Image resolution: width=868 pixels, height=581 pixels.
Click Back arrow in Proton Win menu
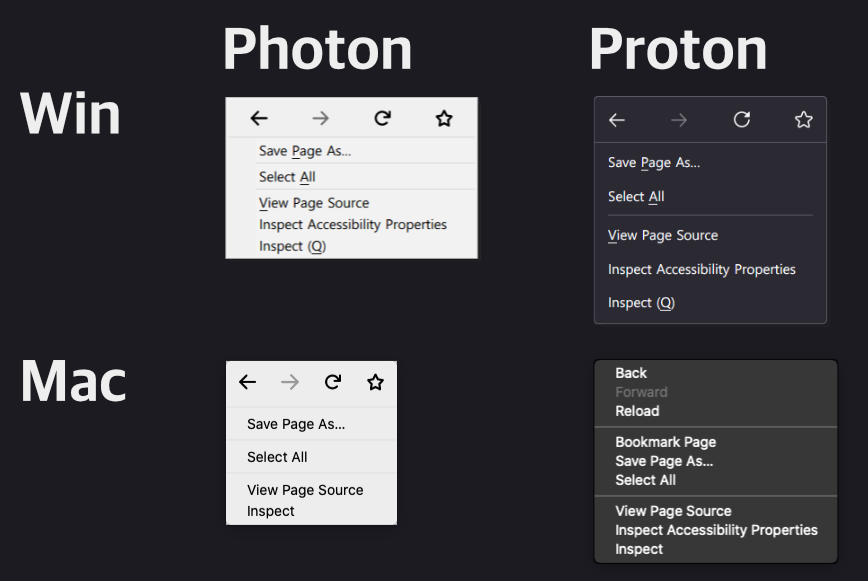tap(617, 120)
